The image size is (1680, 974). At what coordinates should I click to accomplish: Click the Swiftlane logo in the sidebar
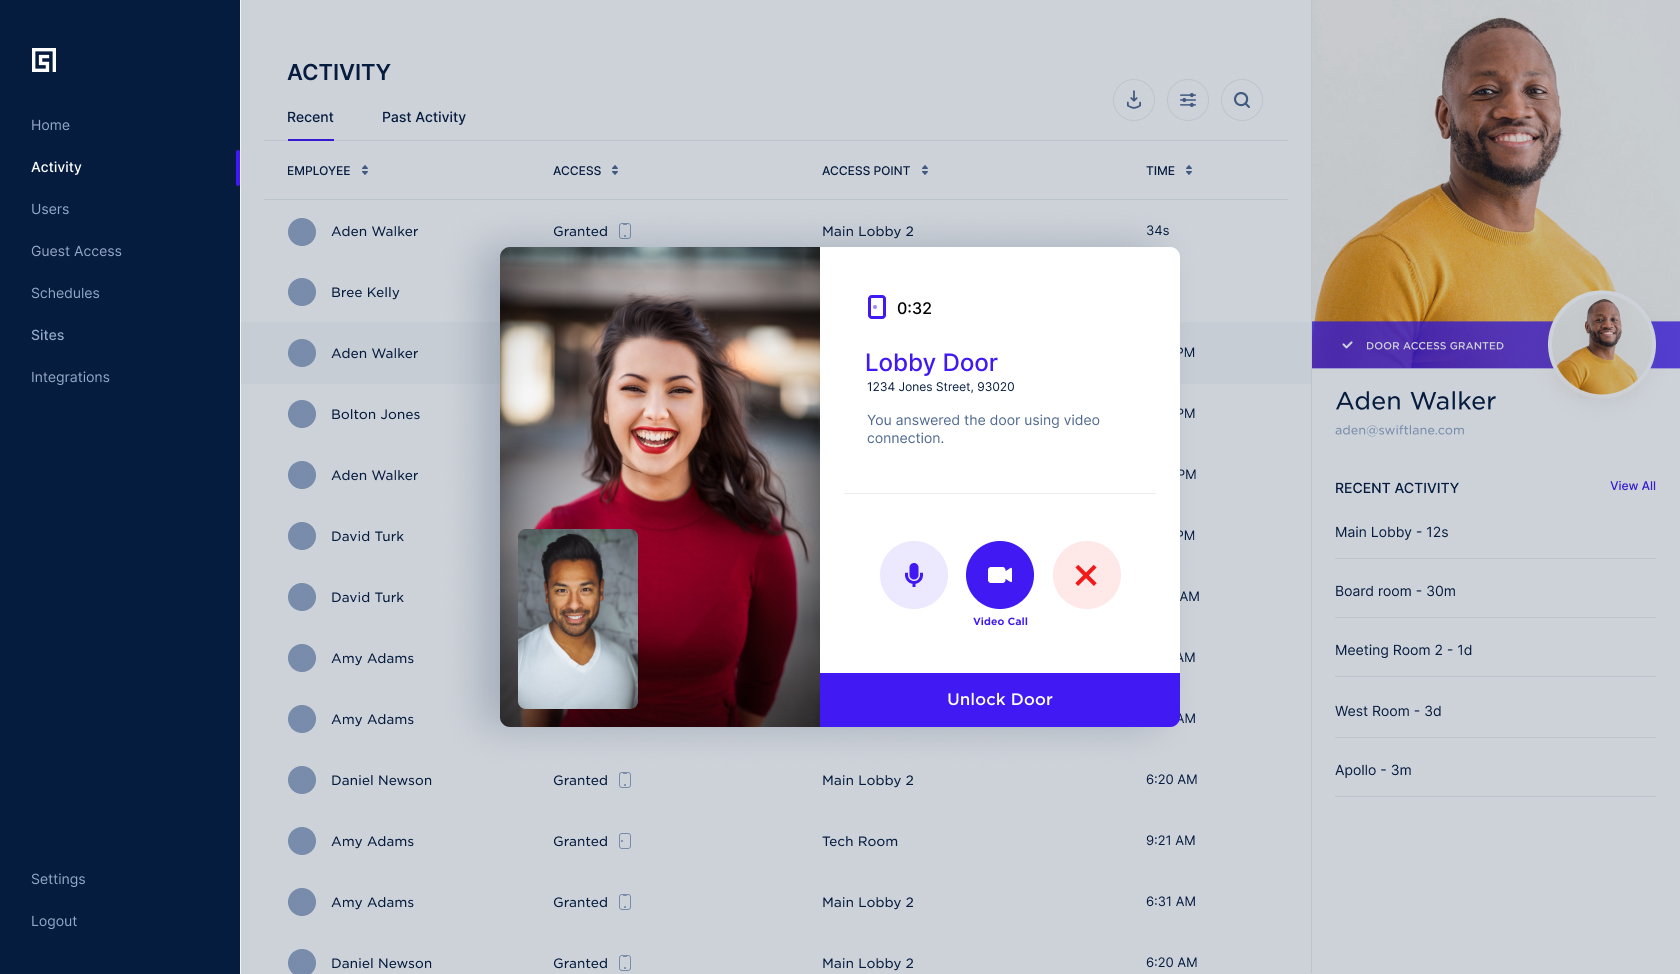tap(44, 60)
